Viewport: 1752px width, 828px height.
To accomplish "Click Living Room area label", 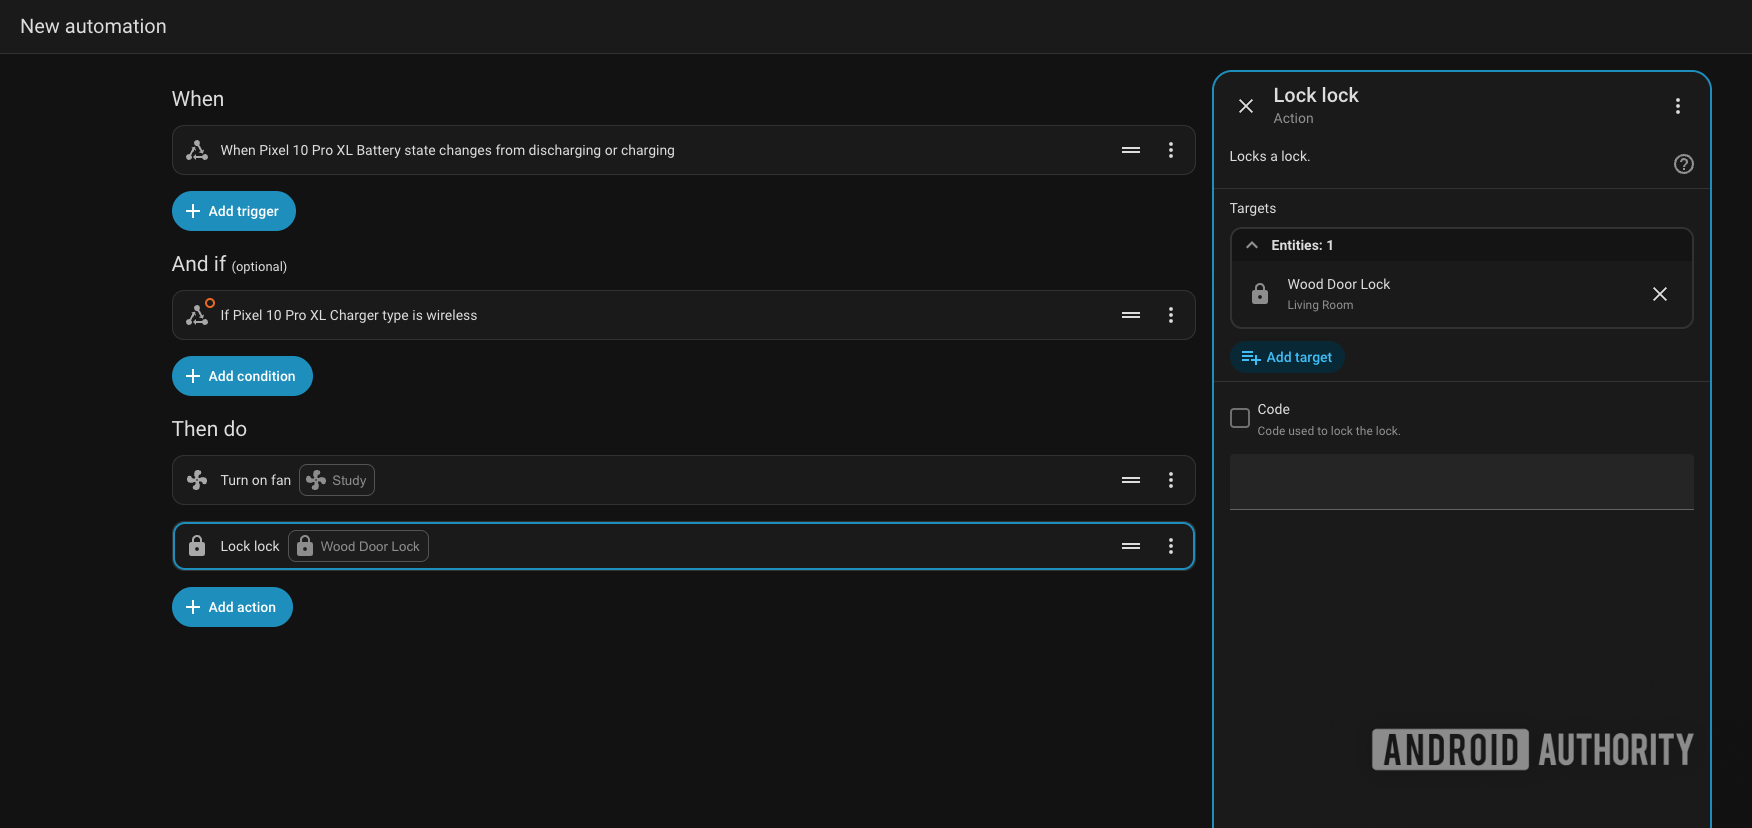I will [x=1320, y=305].
